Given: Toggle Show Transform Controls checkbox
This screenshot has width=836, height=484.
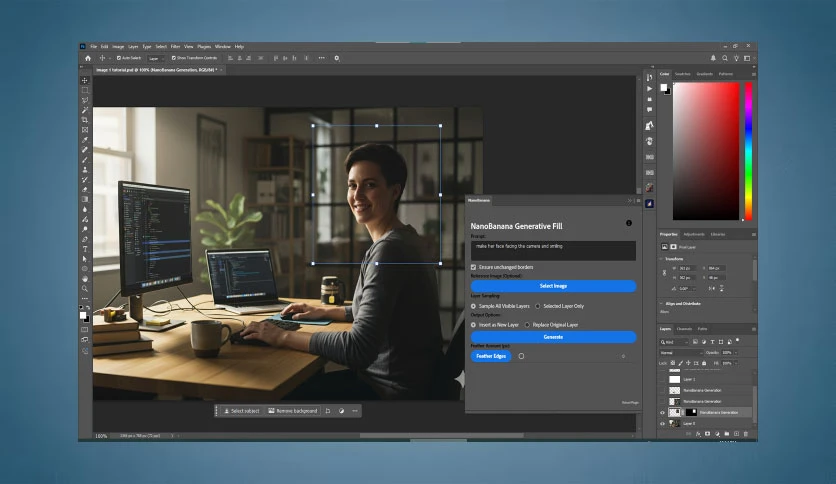Looking at the screenshot, I should tap(174, 58).
